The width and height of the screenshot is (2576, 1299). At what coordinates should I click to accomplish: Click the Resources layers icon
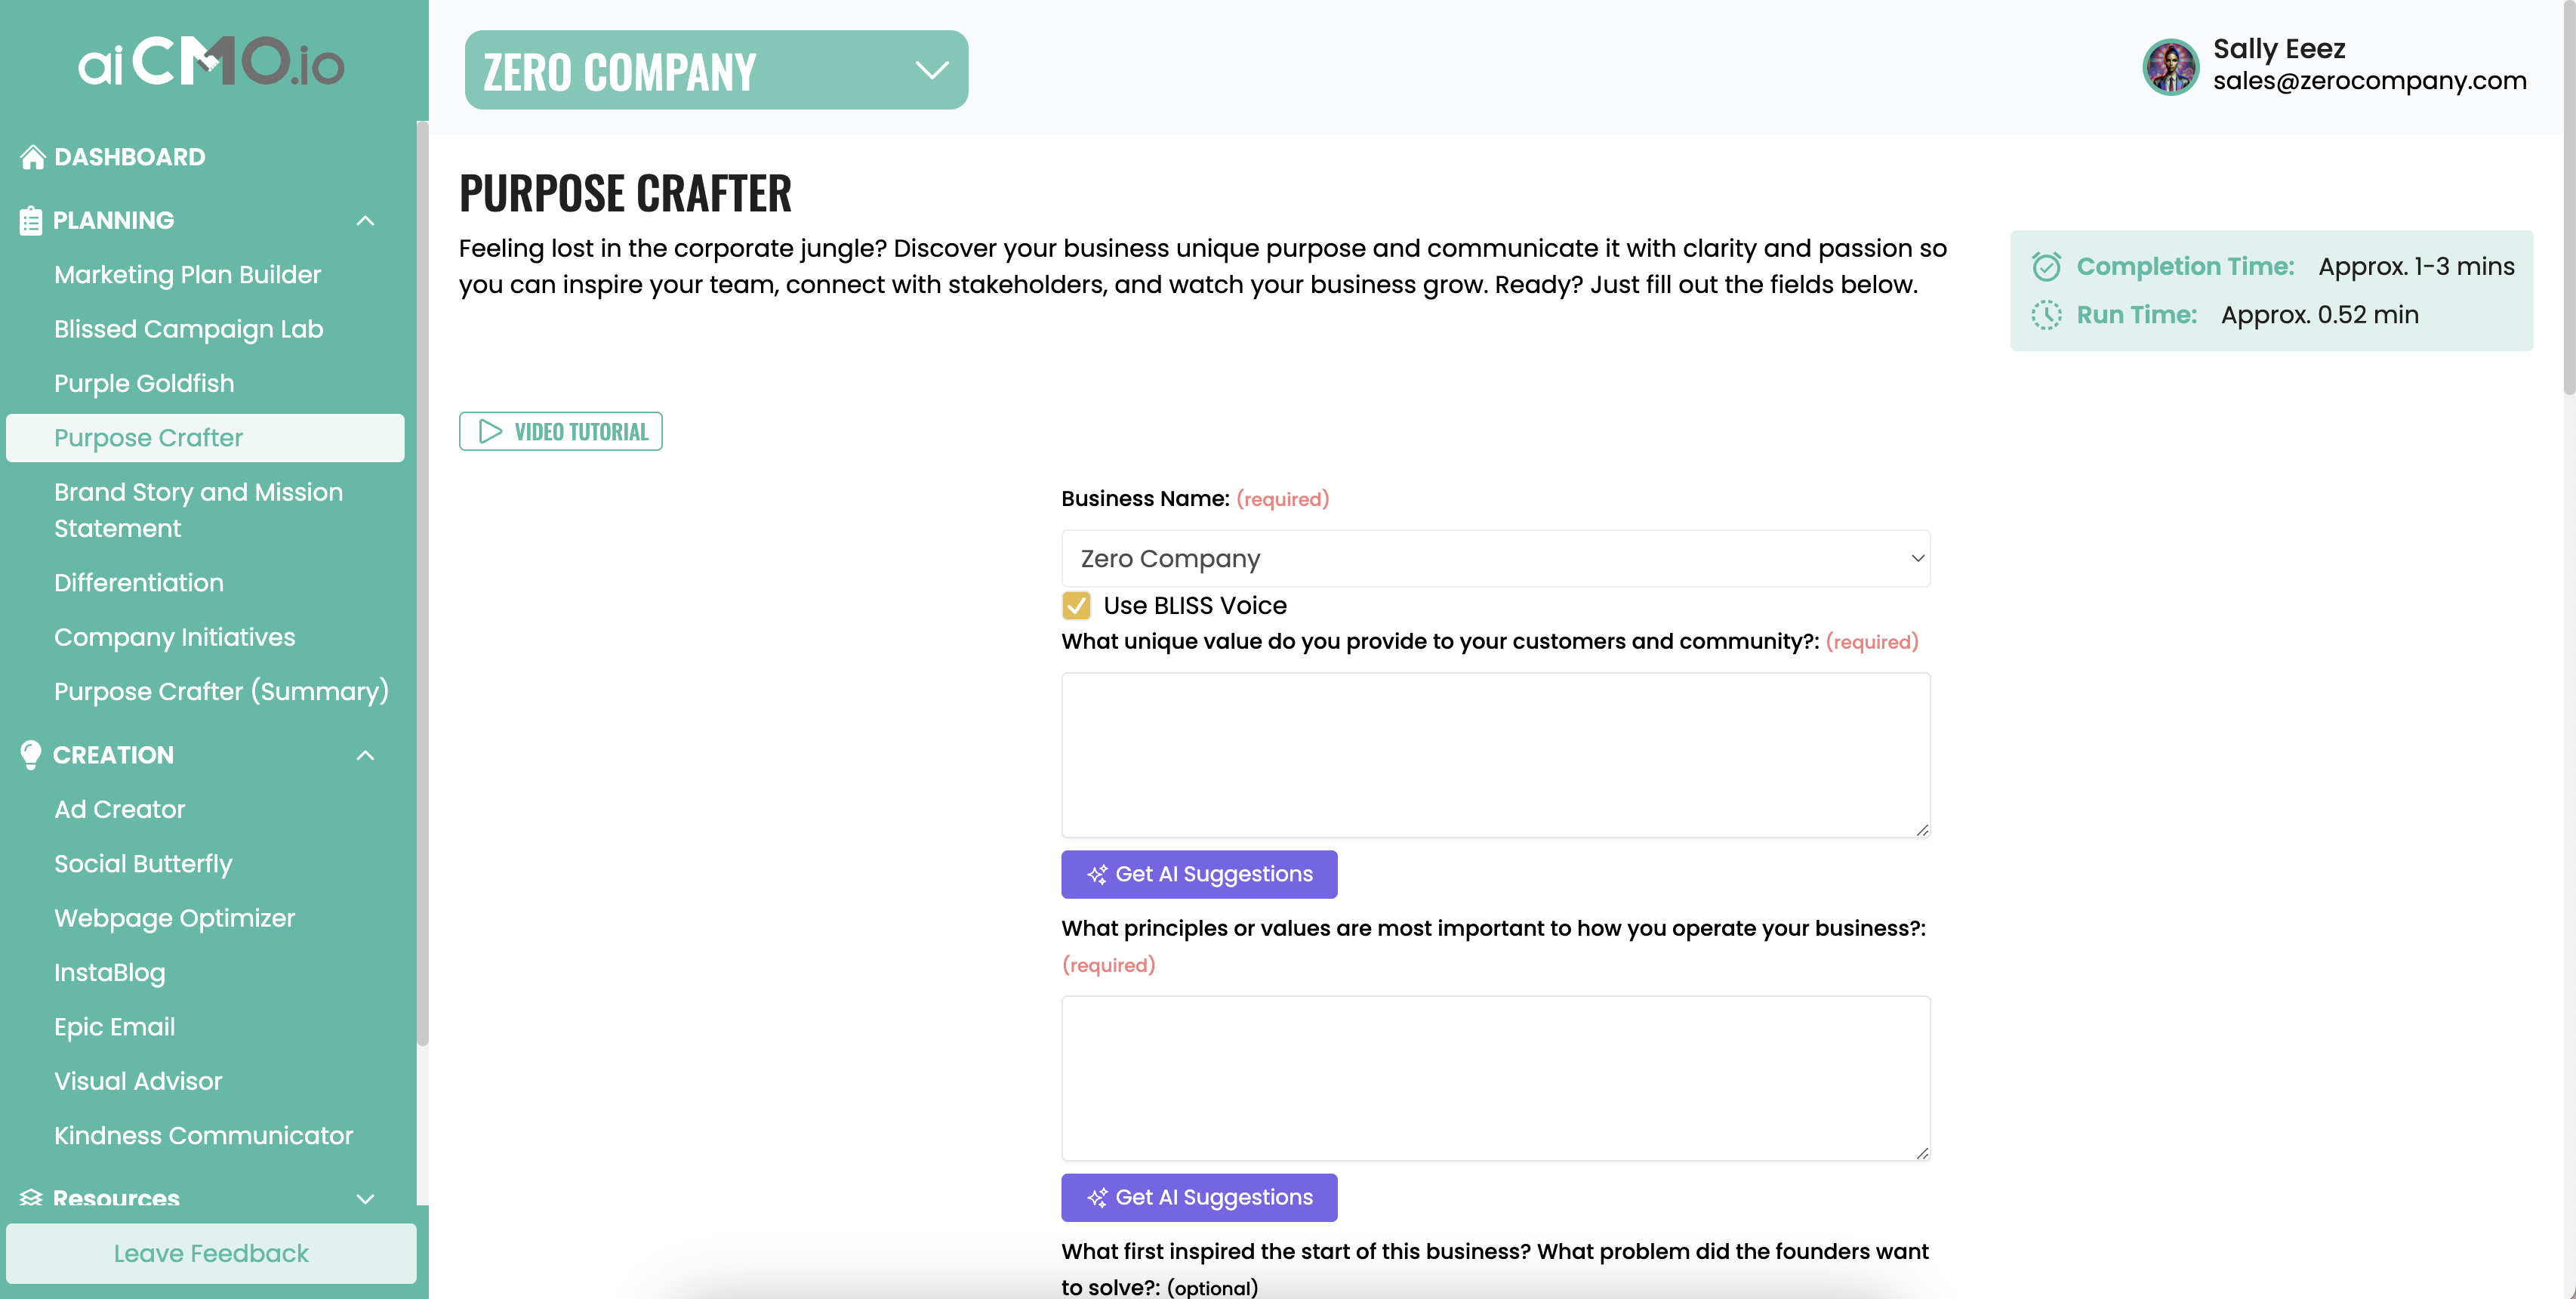[x=31, y=1197]
